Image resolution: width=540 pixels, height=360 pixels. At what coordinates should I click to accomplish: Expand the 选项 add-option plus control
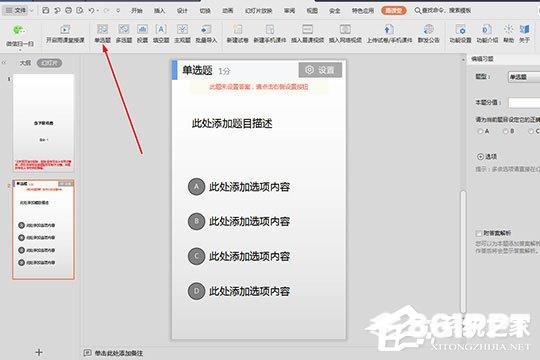point(480,156)
